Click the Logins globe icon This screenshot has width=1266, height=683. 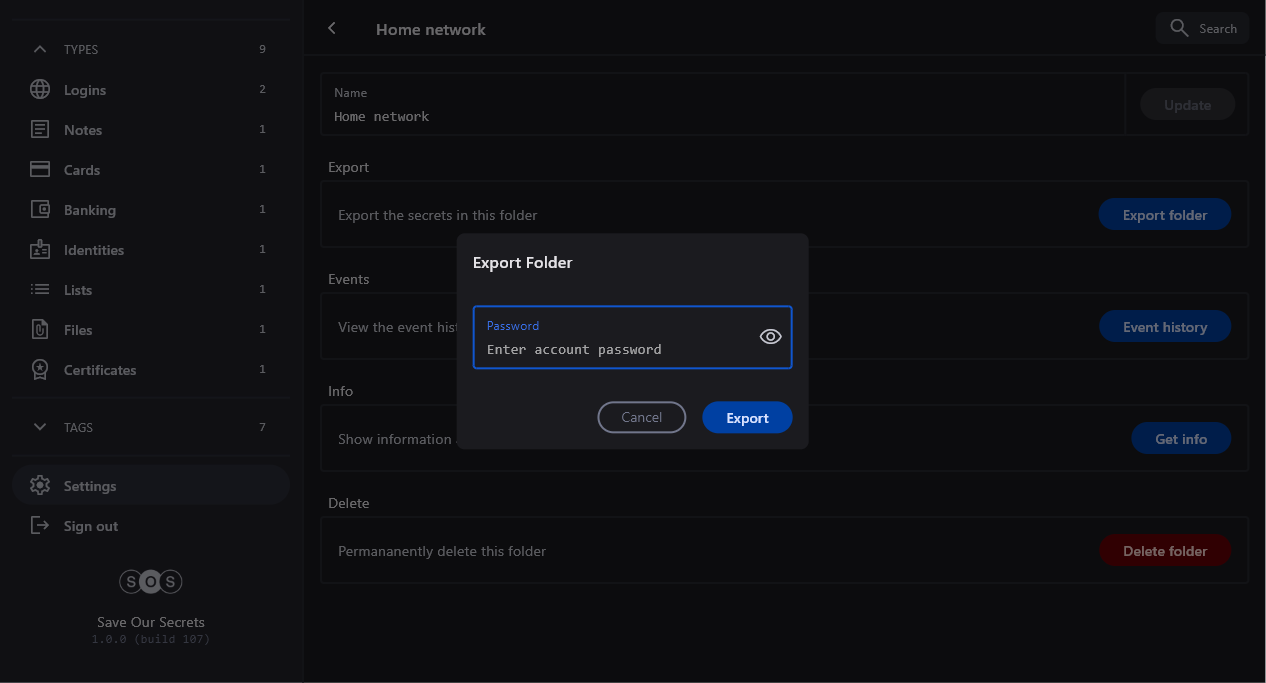coord(40,90)
